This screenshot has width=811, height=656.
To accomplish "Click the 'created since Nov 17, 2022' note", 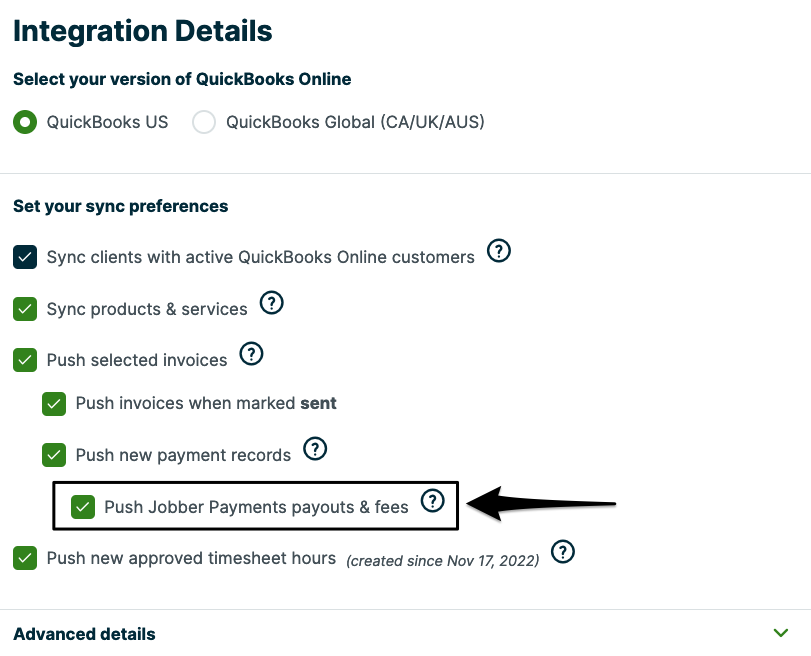I will tap(443, 560).
